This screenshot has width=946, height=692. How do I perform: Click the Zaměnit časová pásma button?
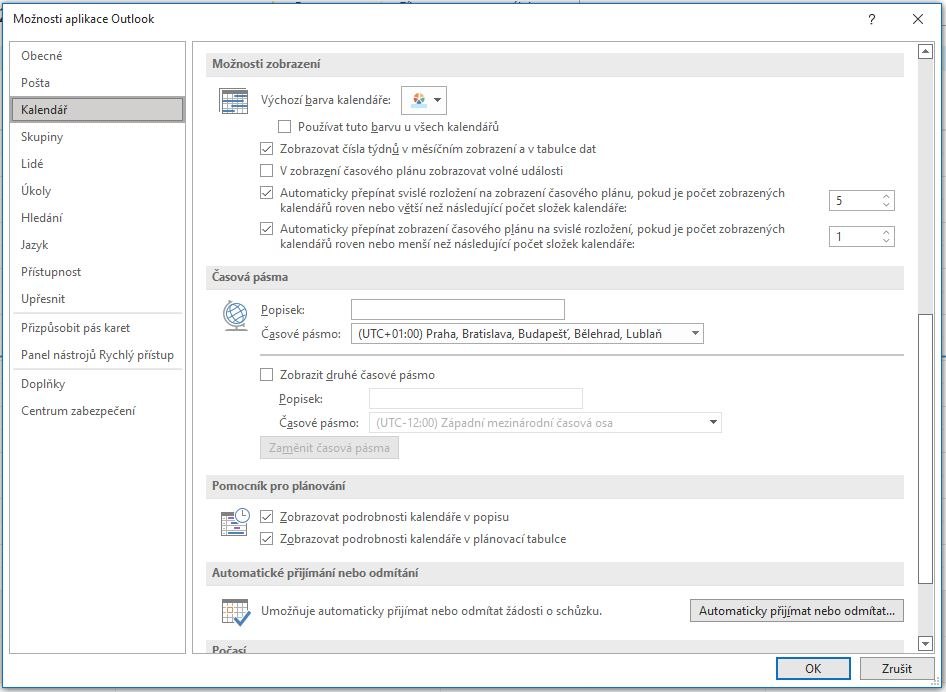(329, 448)
